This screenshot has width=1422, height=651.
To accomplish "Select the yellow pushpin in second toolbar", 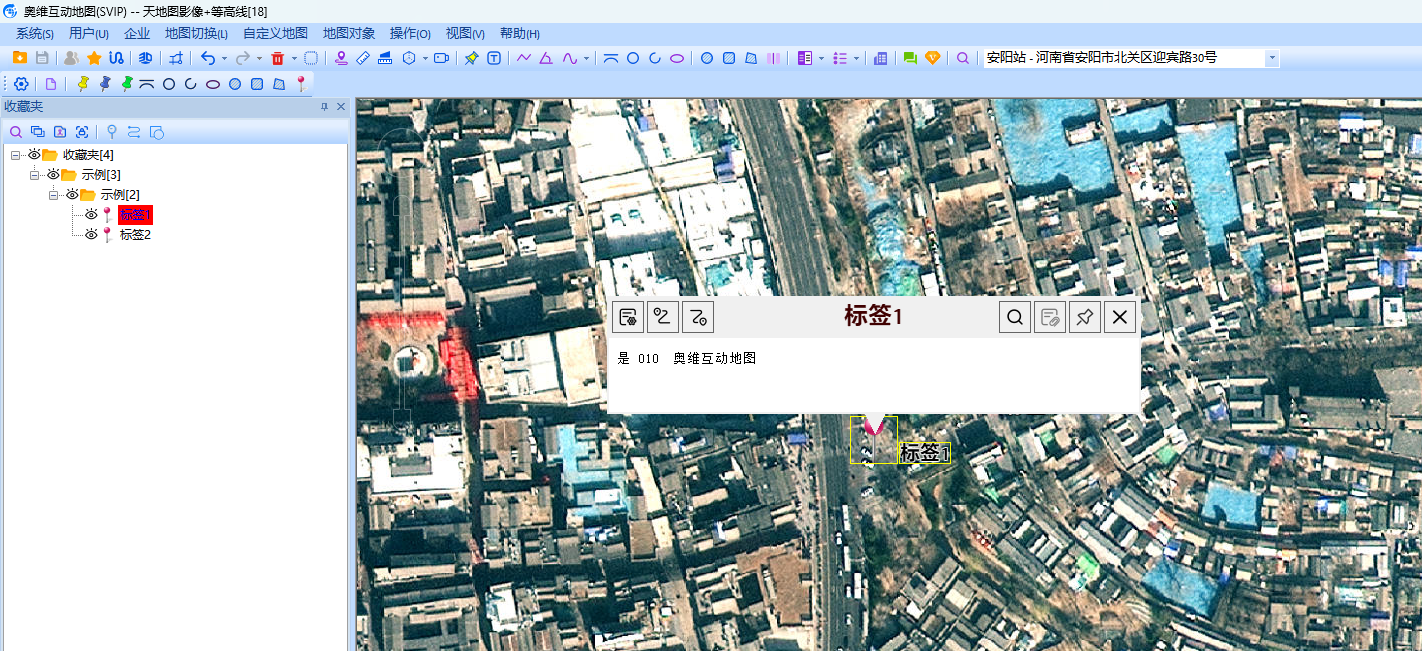I will [x=83, y=84].
